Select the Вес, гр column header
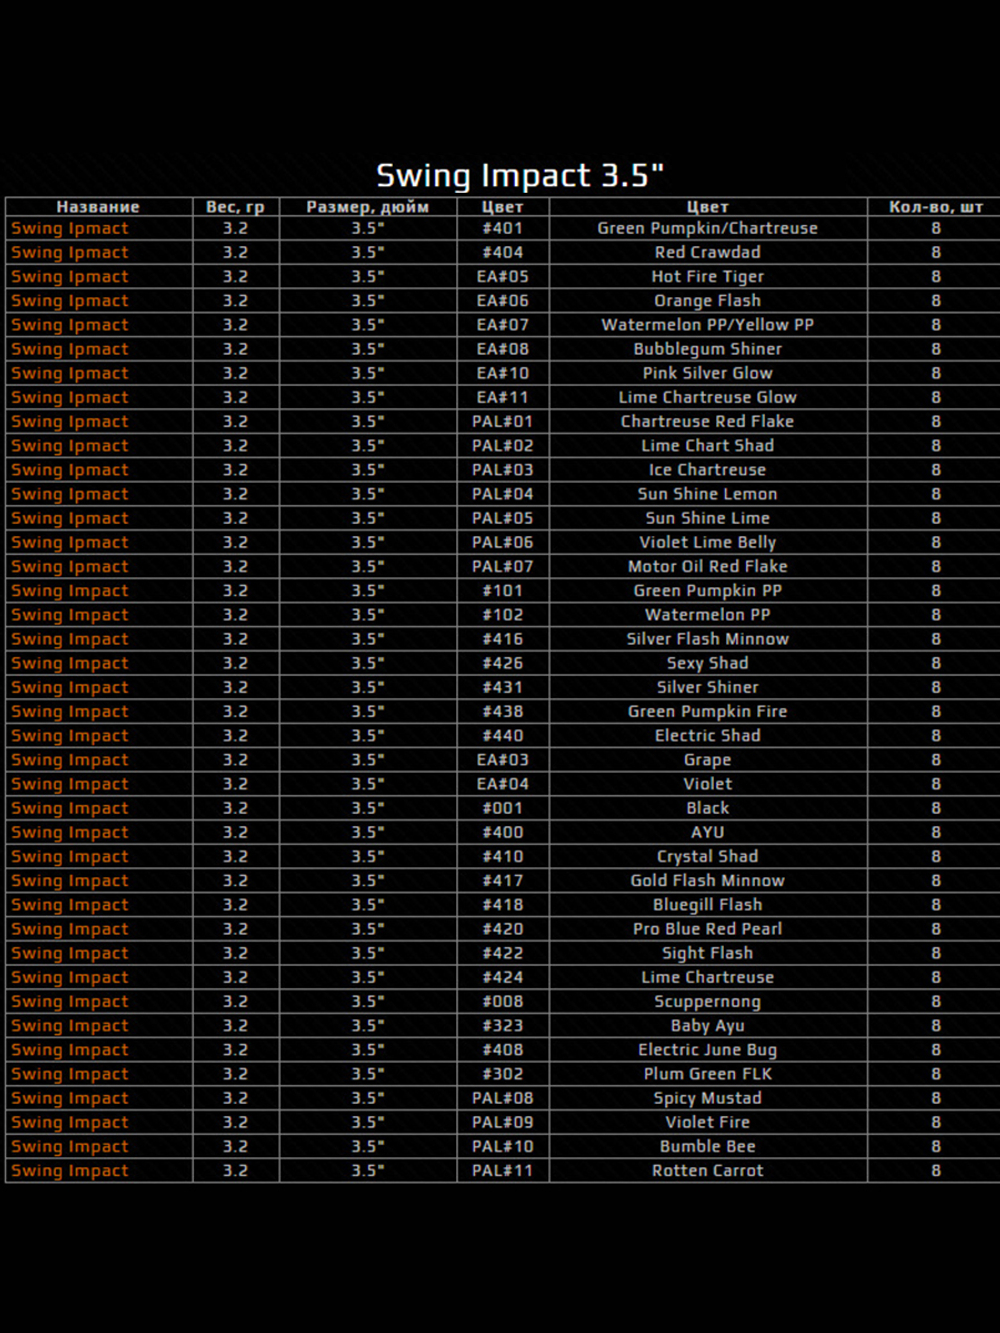Image resolution: width=1000 pixels, height=1333 pixels. pos(235,207)
